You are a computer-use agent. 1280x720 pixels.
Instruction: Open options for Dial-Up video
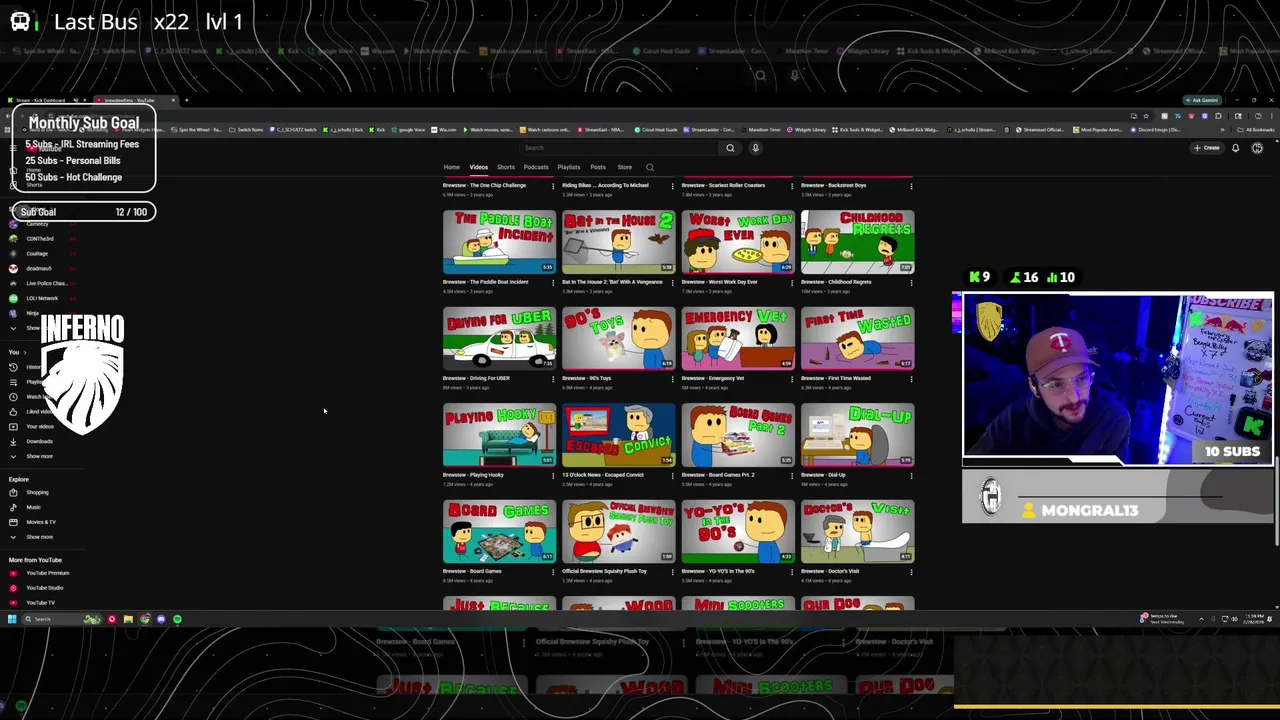(x=910, y=475)
